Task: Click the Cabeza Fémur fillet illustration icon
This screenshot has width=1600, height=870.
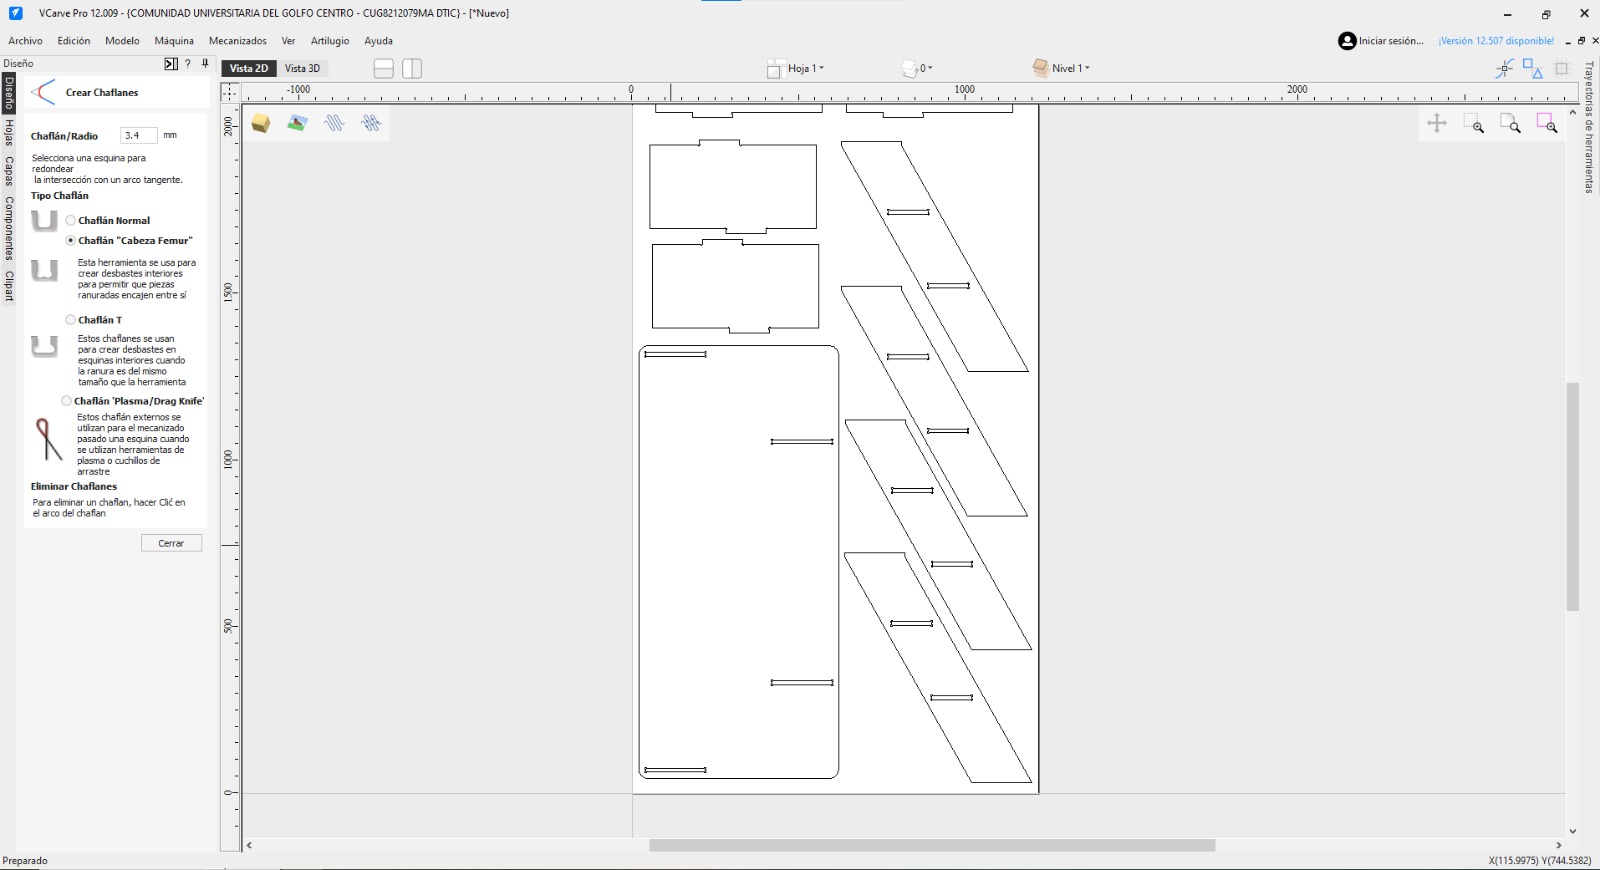Action: coord(44,270)
